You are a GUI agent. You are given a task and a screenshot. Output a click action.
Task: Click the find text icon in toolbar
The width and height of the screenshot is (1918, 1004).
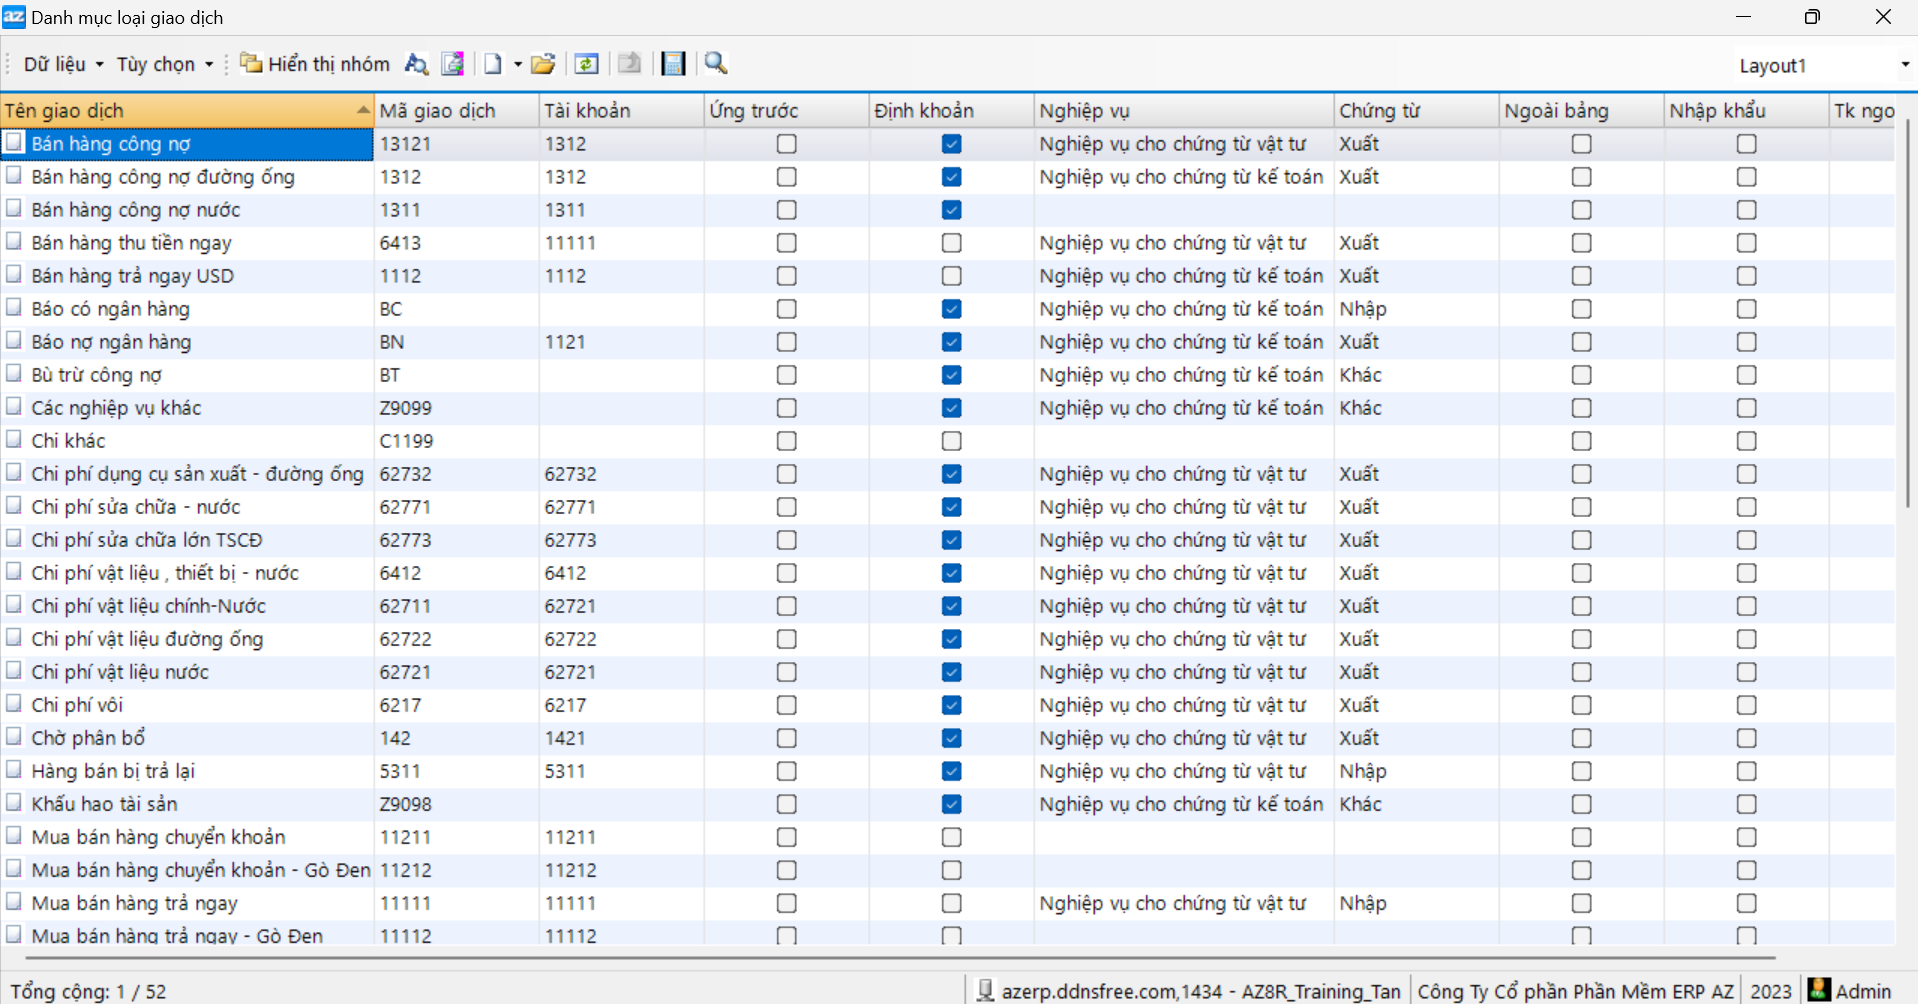[x=416, y=64]
